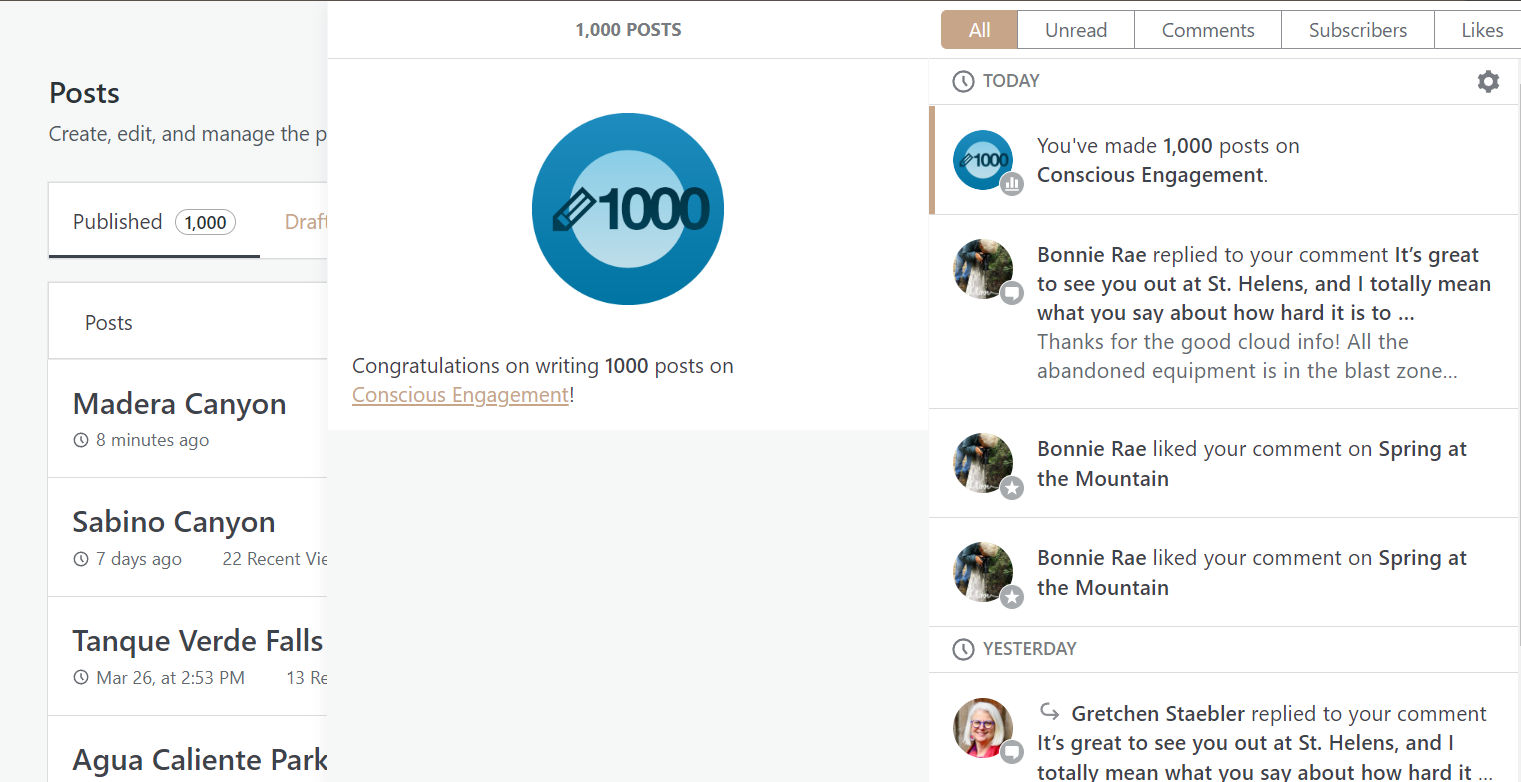Click Bonnie Rae's avatar on reply notification
1521x782 pixels.
click(x=982, y=269)
